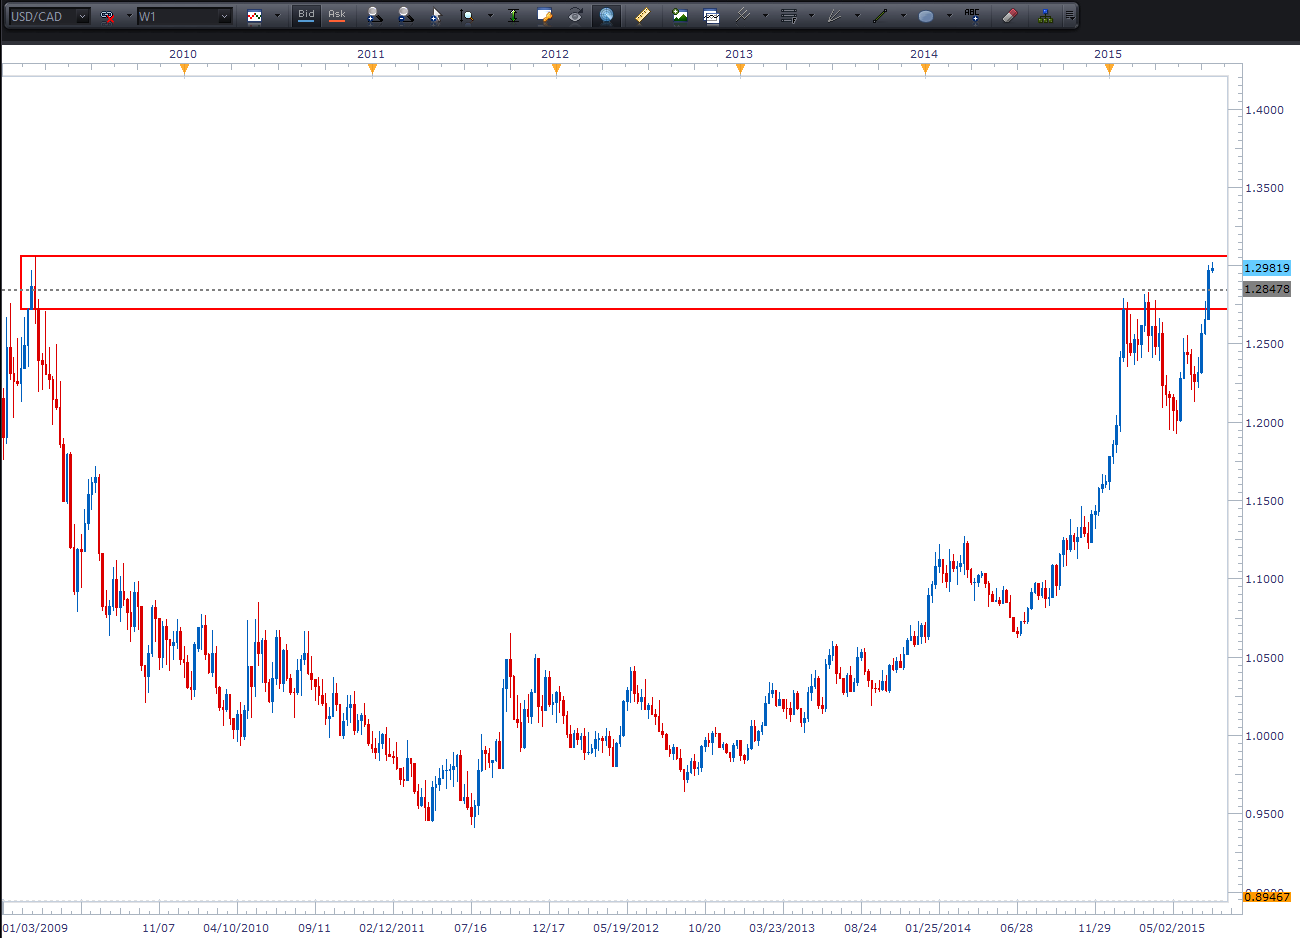Image resolution: width=1300 pixels, height=938 pixels.
Task: Toggle Bid price display
Action: [306, 16]
